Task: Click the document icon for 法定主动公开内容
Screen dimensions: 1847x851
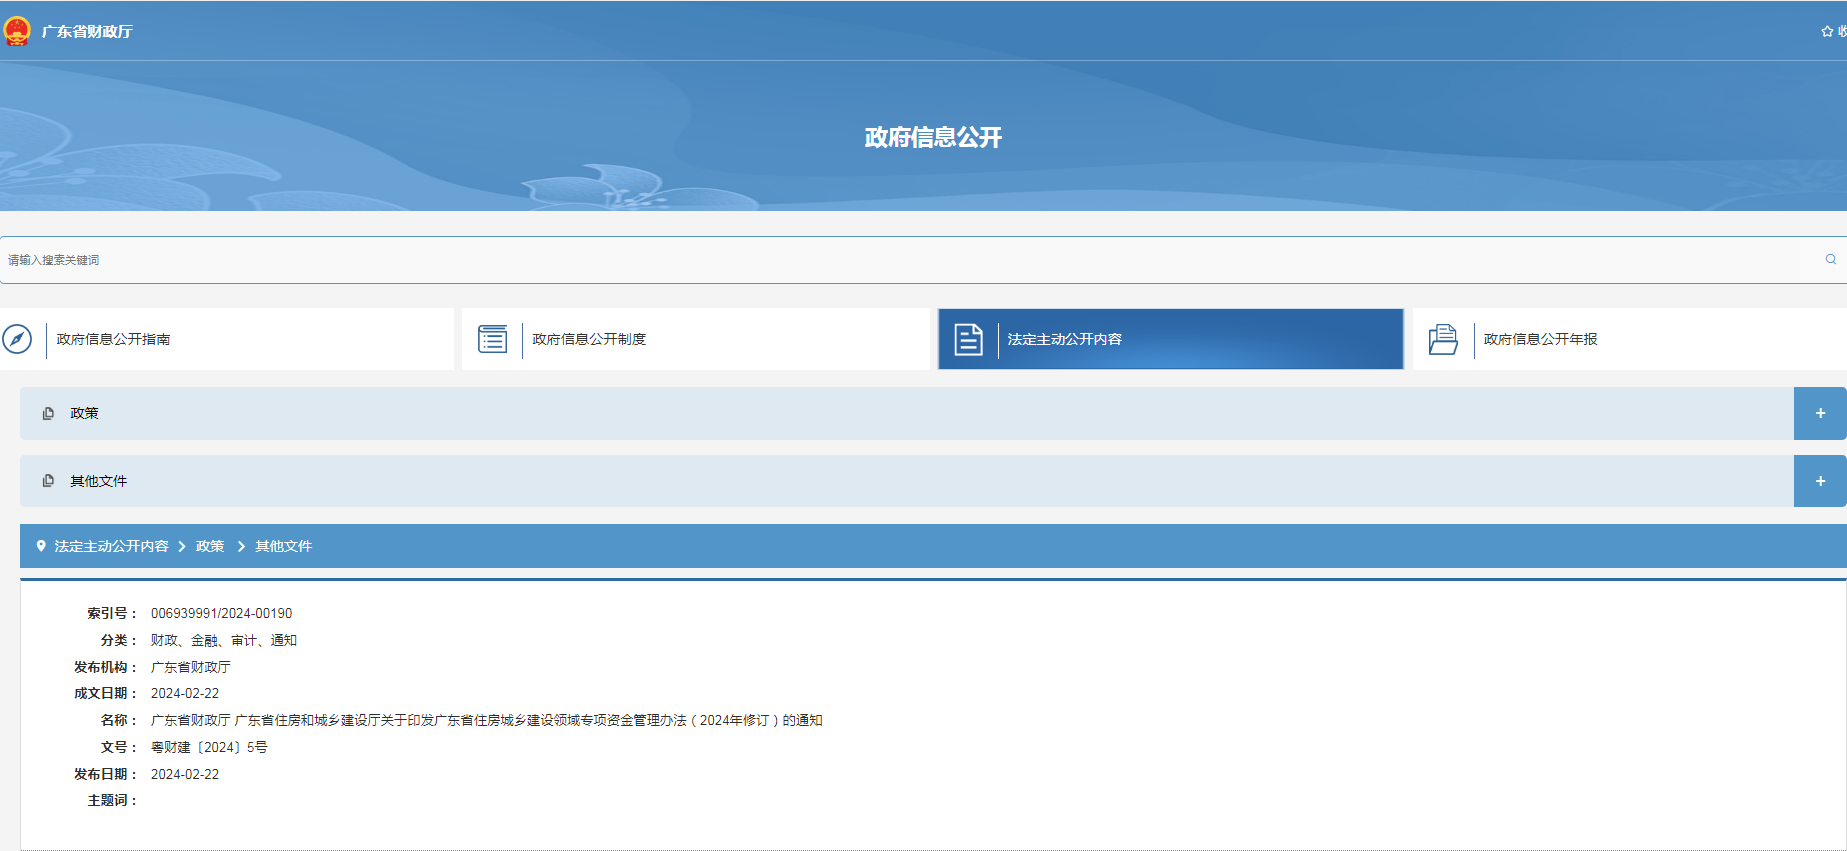Action: [x=968, y=339]
